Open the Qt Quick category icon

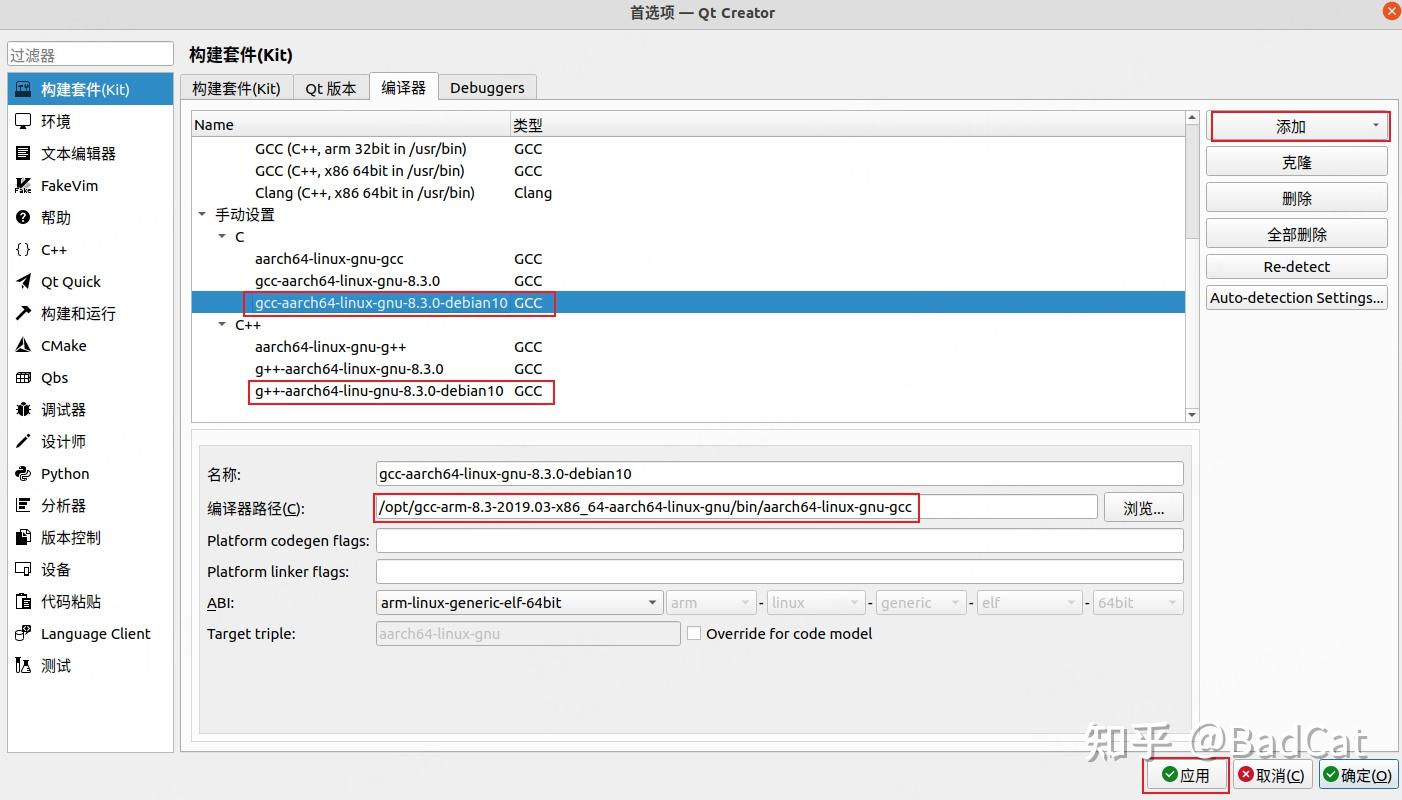point(23,281)
